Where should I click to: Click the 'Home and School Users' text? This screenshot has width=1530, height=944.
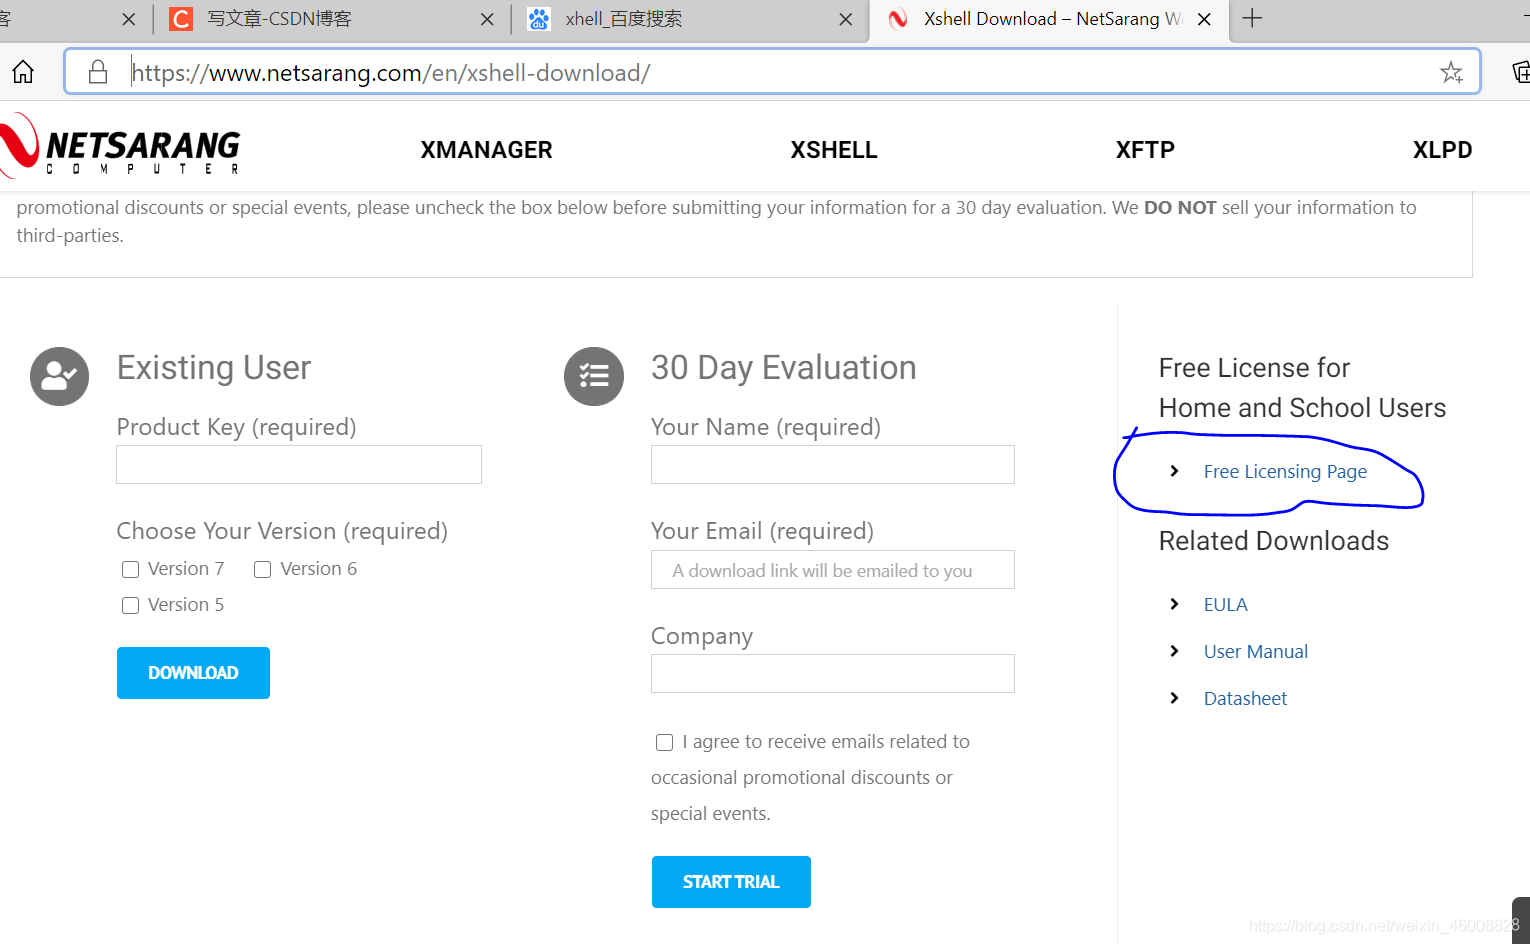tap(1302, 408)
